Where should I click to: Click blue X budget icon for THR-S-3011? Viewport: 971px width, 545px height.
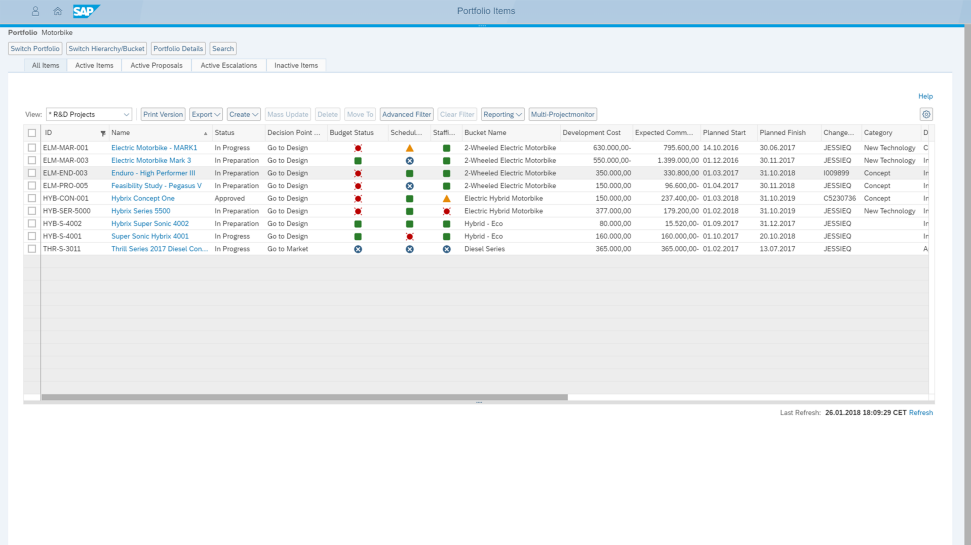pos(358,249)
